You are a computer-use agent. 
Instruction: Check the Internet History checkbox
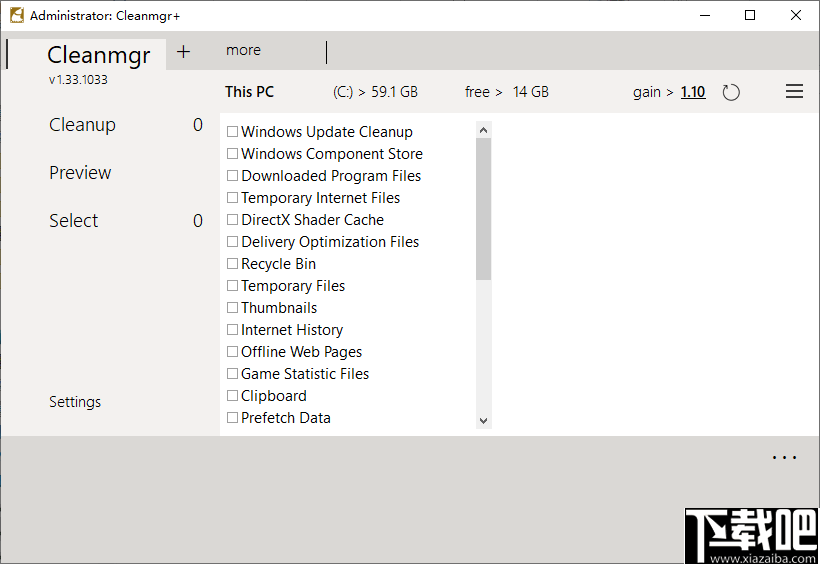tap(232, 329)
